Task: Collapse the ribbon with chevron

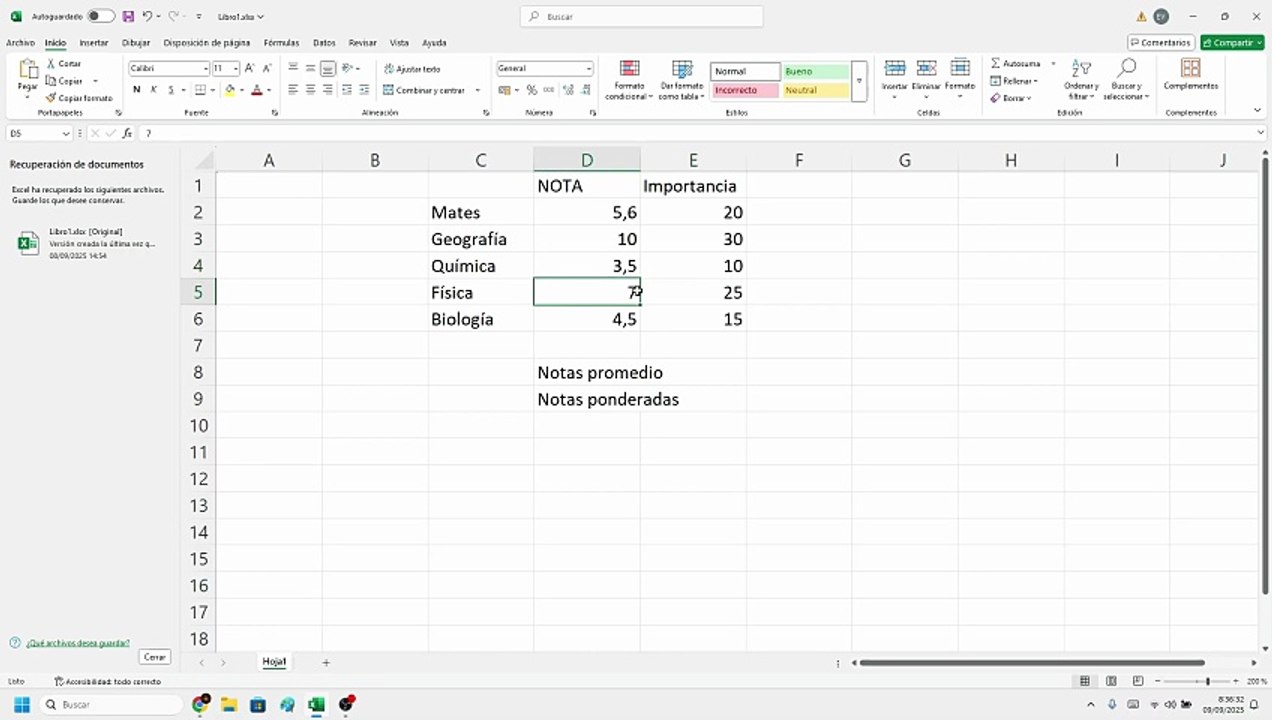Action: click(1257, 110)
